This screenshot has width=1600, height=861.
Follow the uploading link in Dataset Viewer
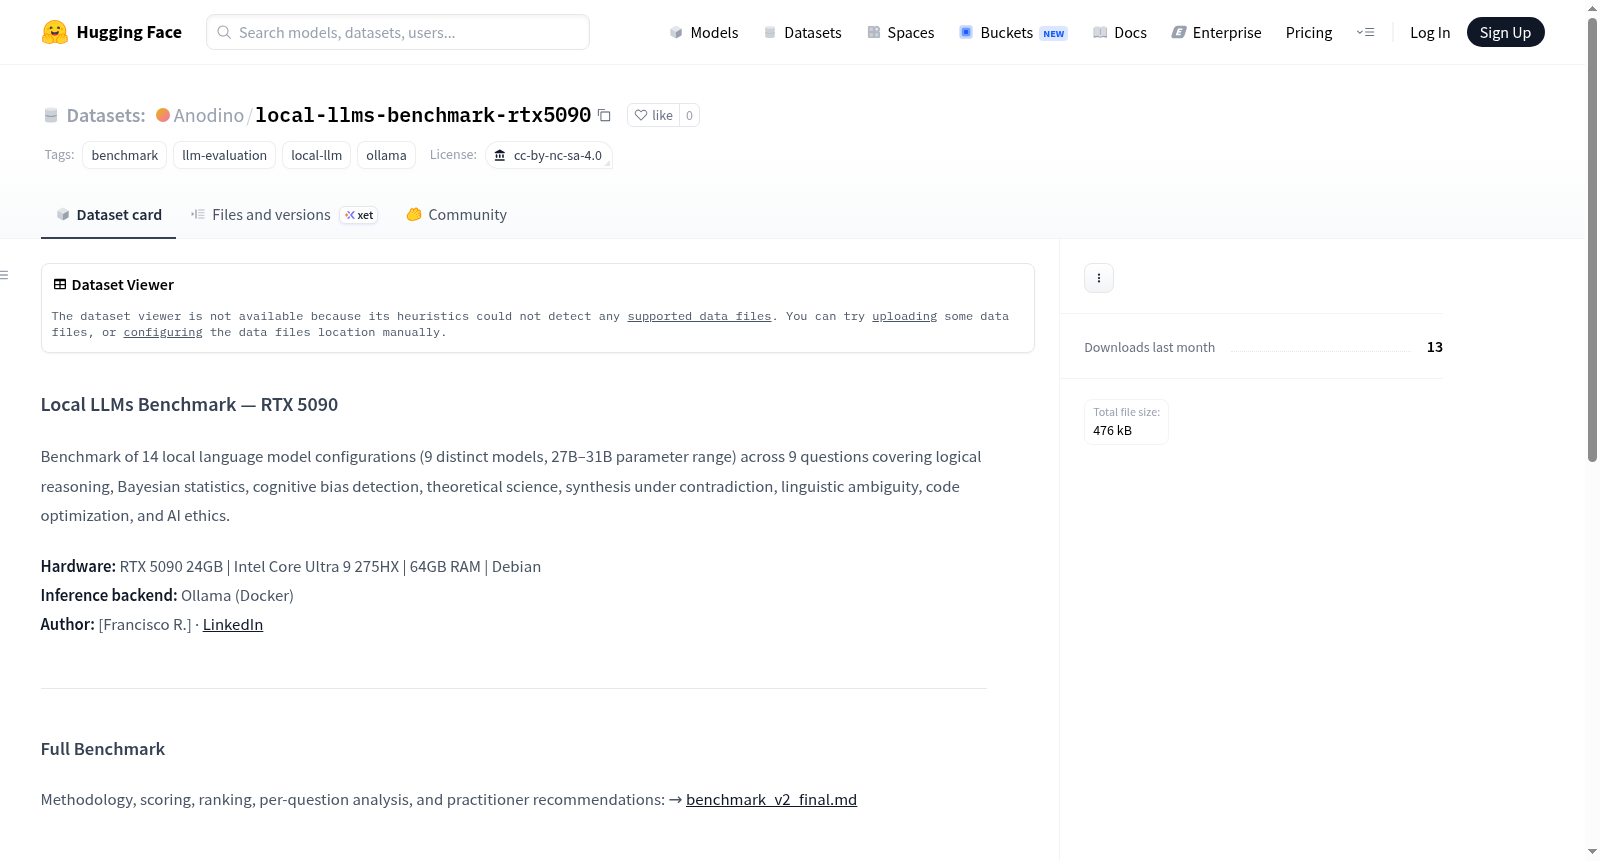(x=904, y=316)
